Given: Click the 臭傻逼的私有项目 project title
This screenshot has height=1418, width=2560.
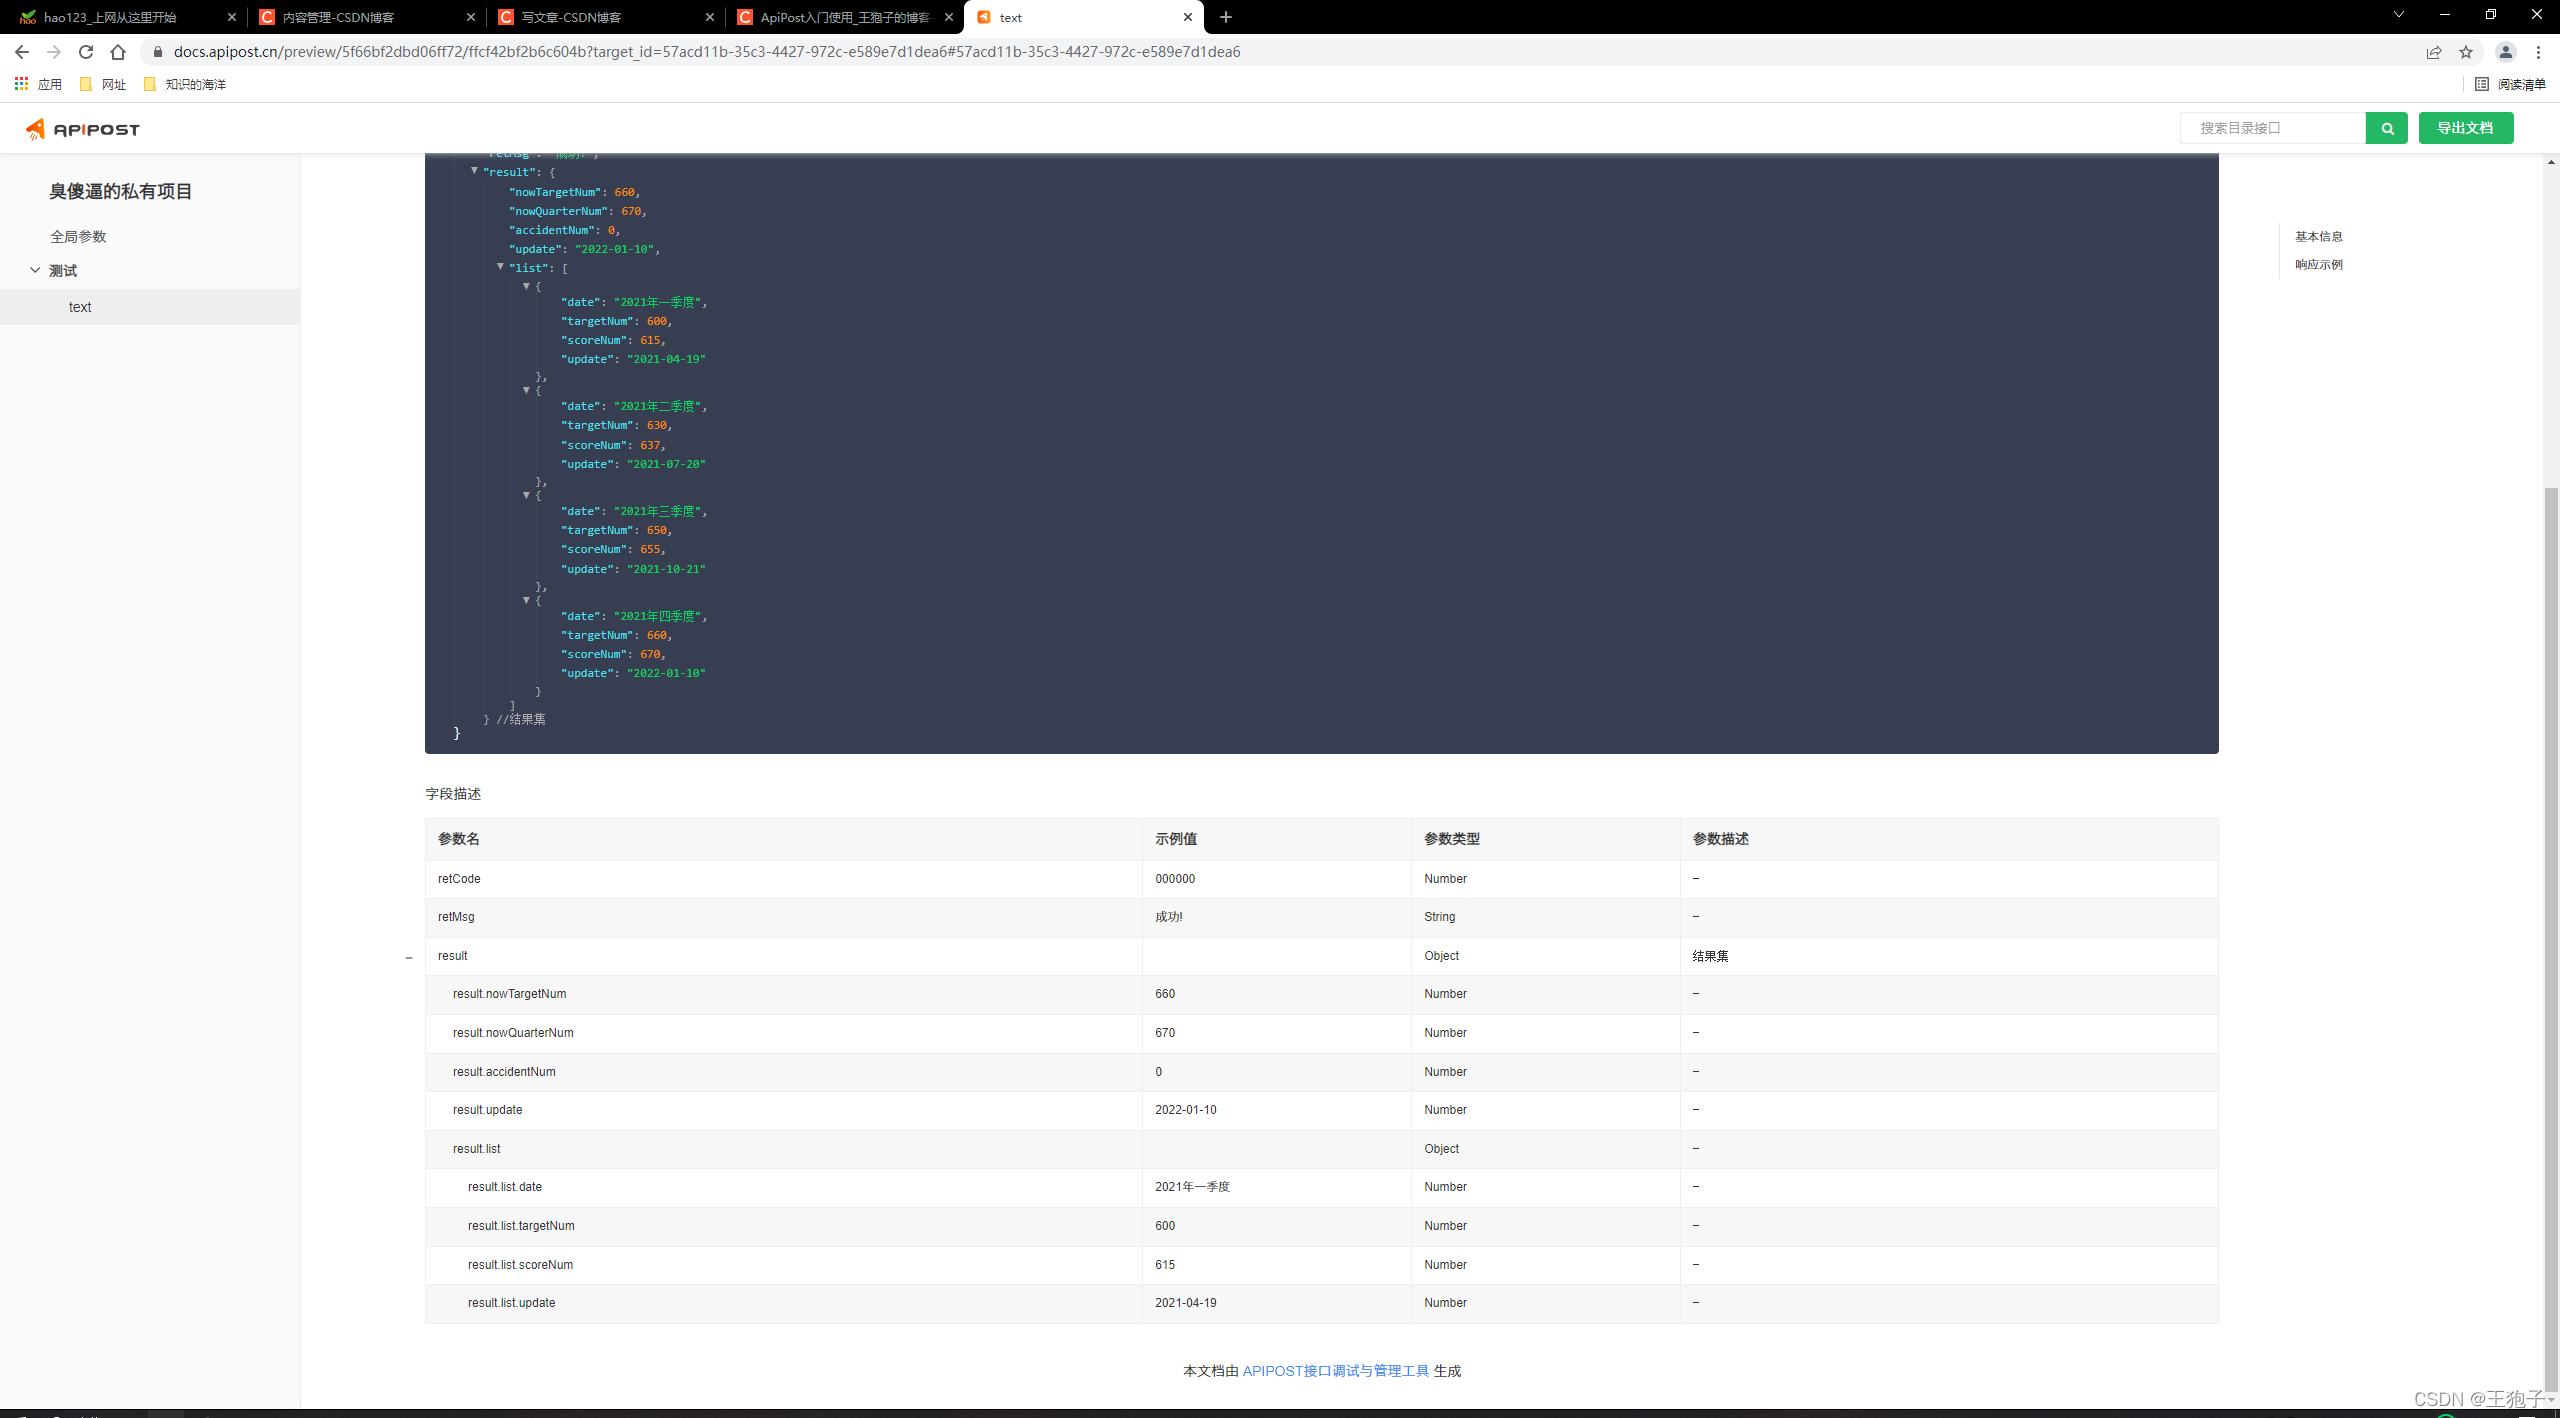Looking at the screenshot, I should click(120, 191).
